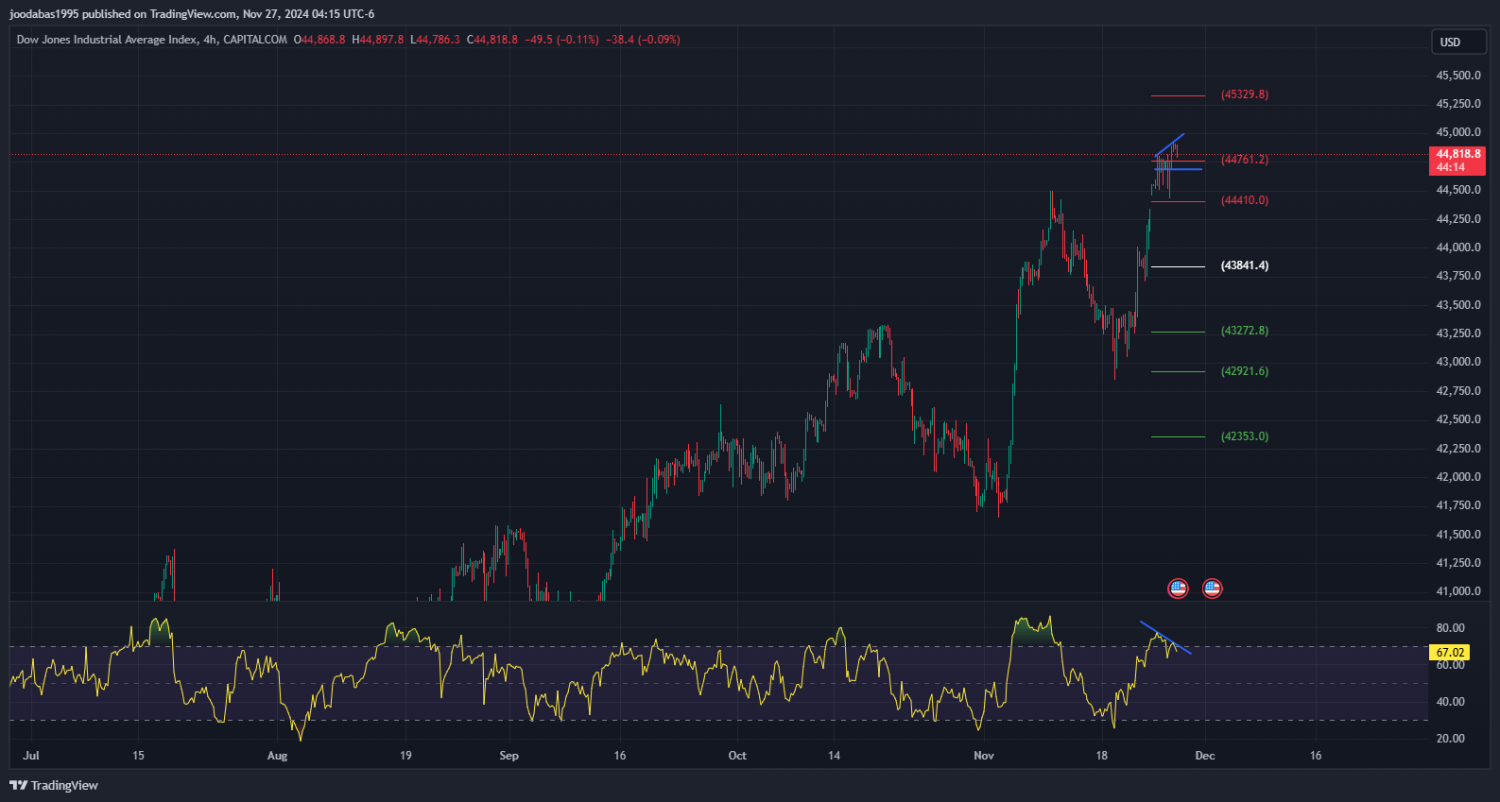
Task: Click the change value −49.5 (−0.11%)
Action: pyautogui.click(x=562, y=40)
